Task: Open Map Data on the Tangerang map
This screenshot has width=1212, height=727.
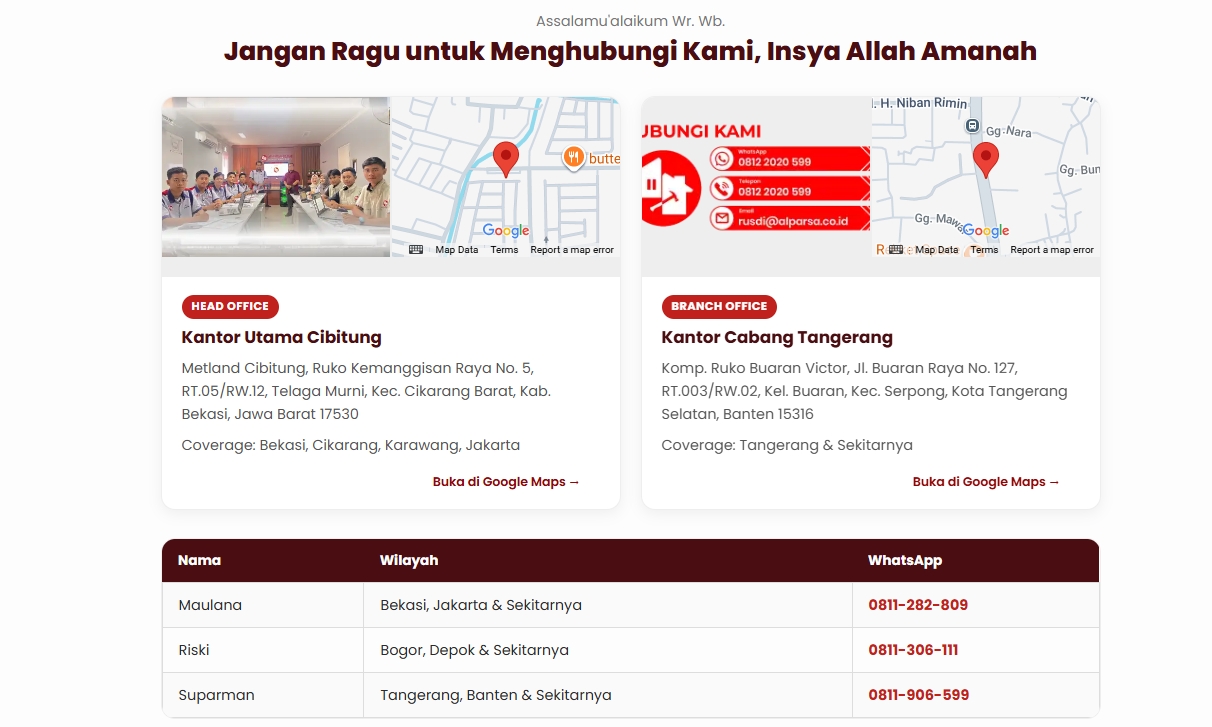Action: click(937, 250)
